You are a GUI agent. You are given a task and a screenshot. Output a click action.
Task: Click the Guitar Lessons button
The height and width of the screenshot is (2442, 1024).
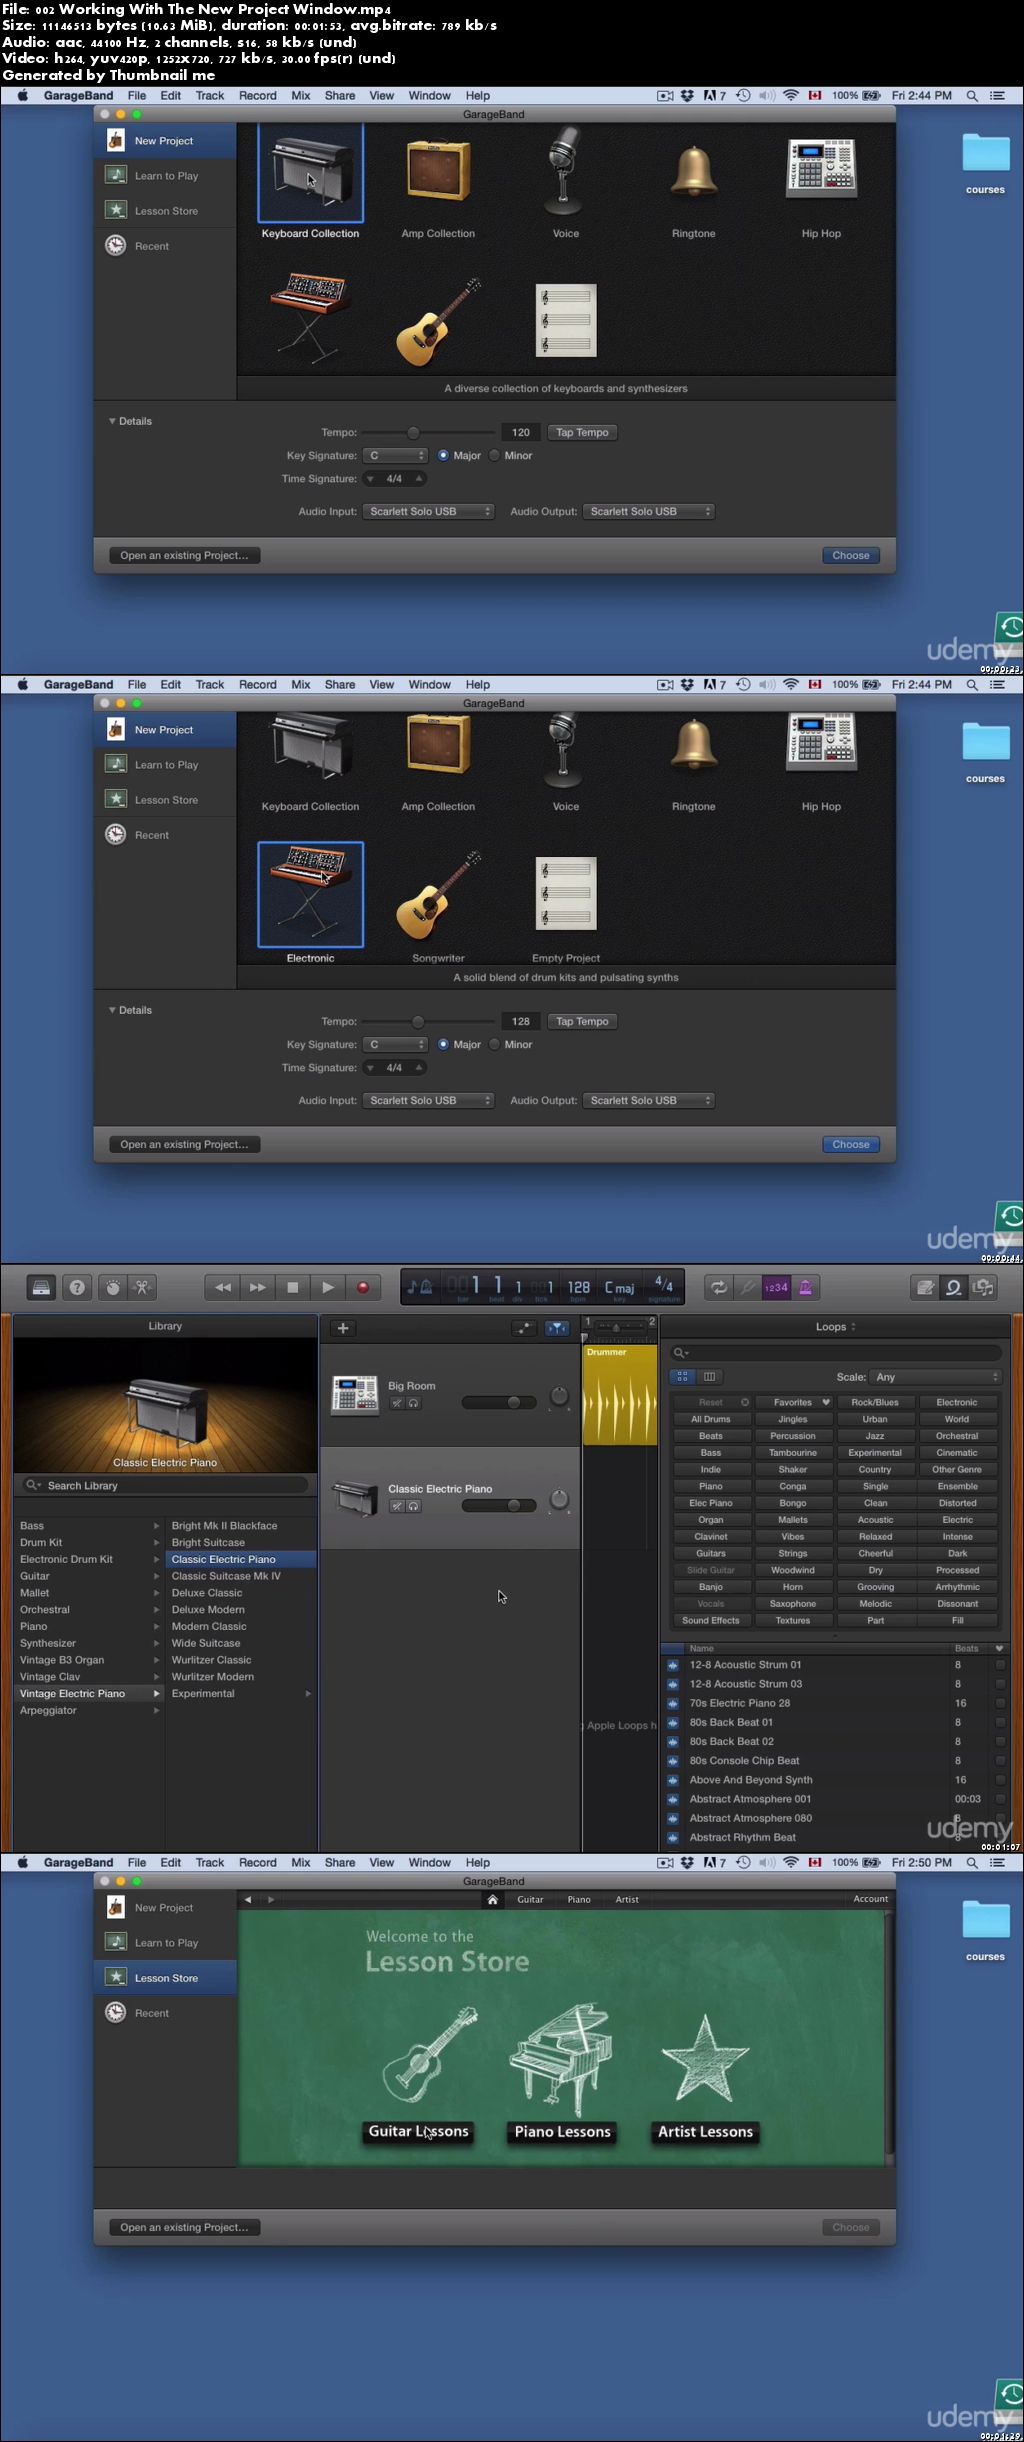418,2131
